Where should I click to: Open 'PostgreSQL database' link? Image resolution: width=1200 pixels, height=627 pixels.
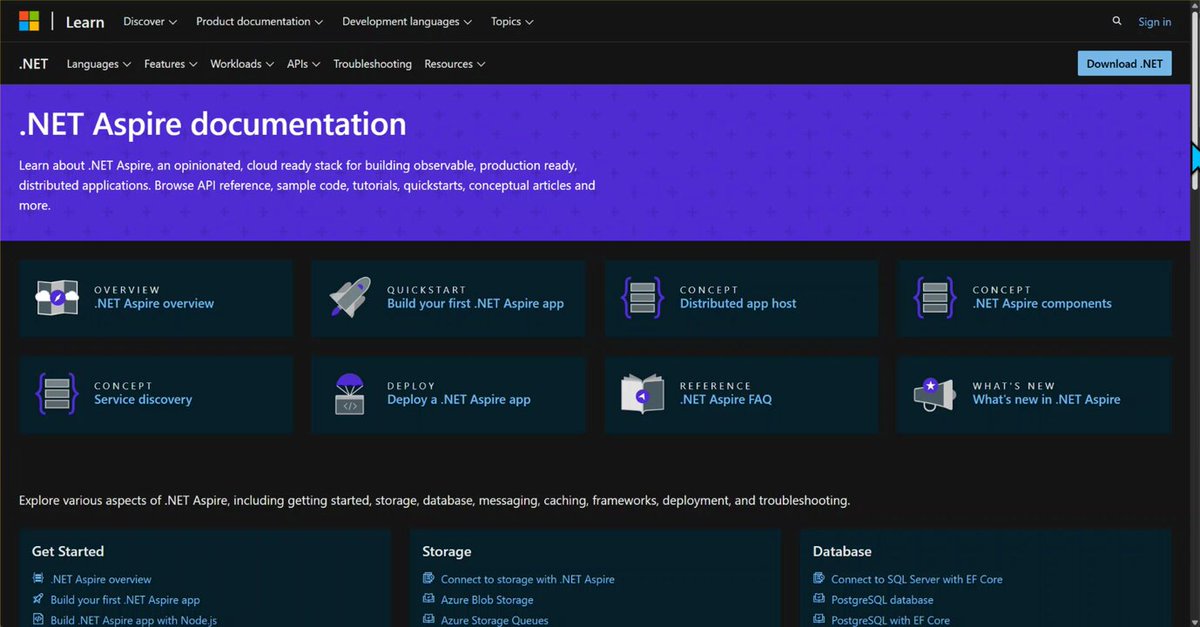[882, 600]
